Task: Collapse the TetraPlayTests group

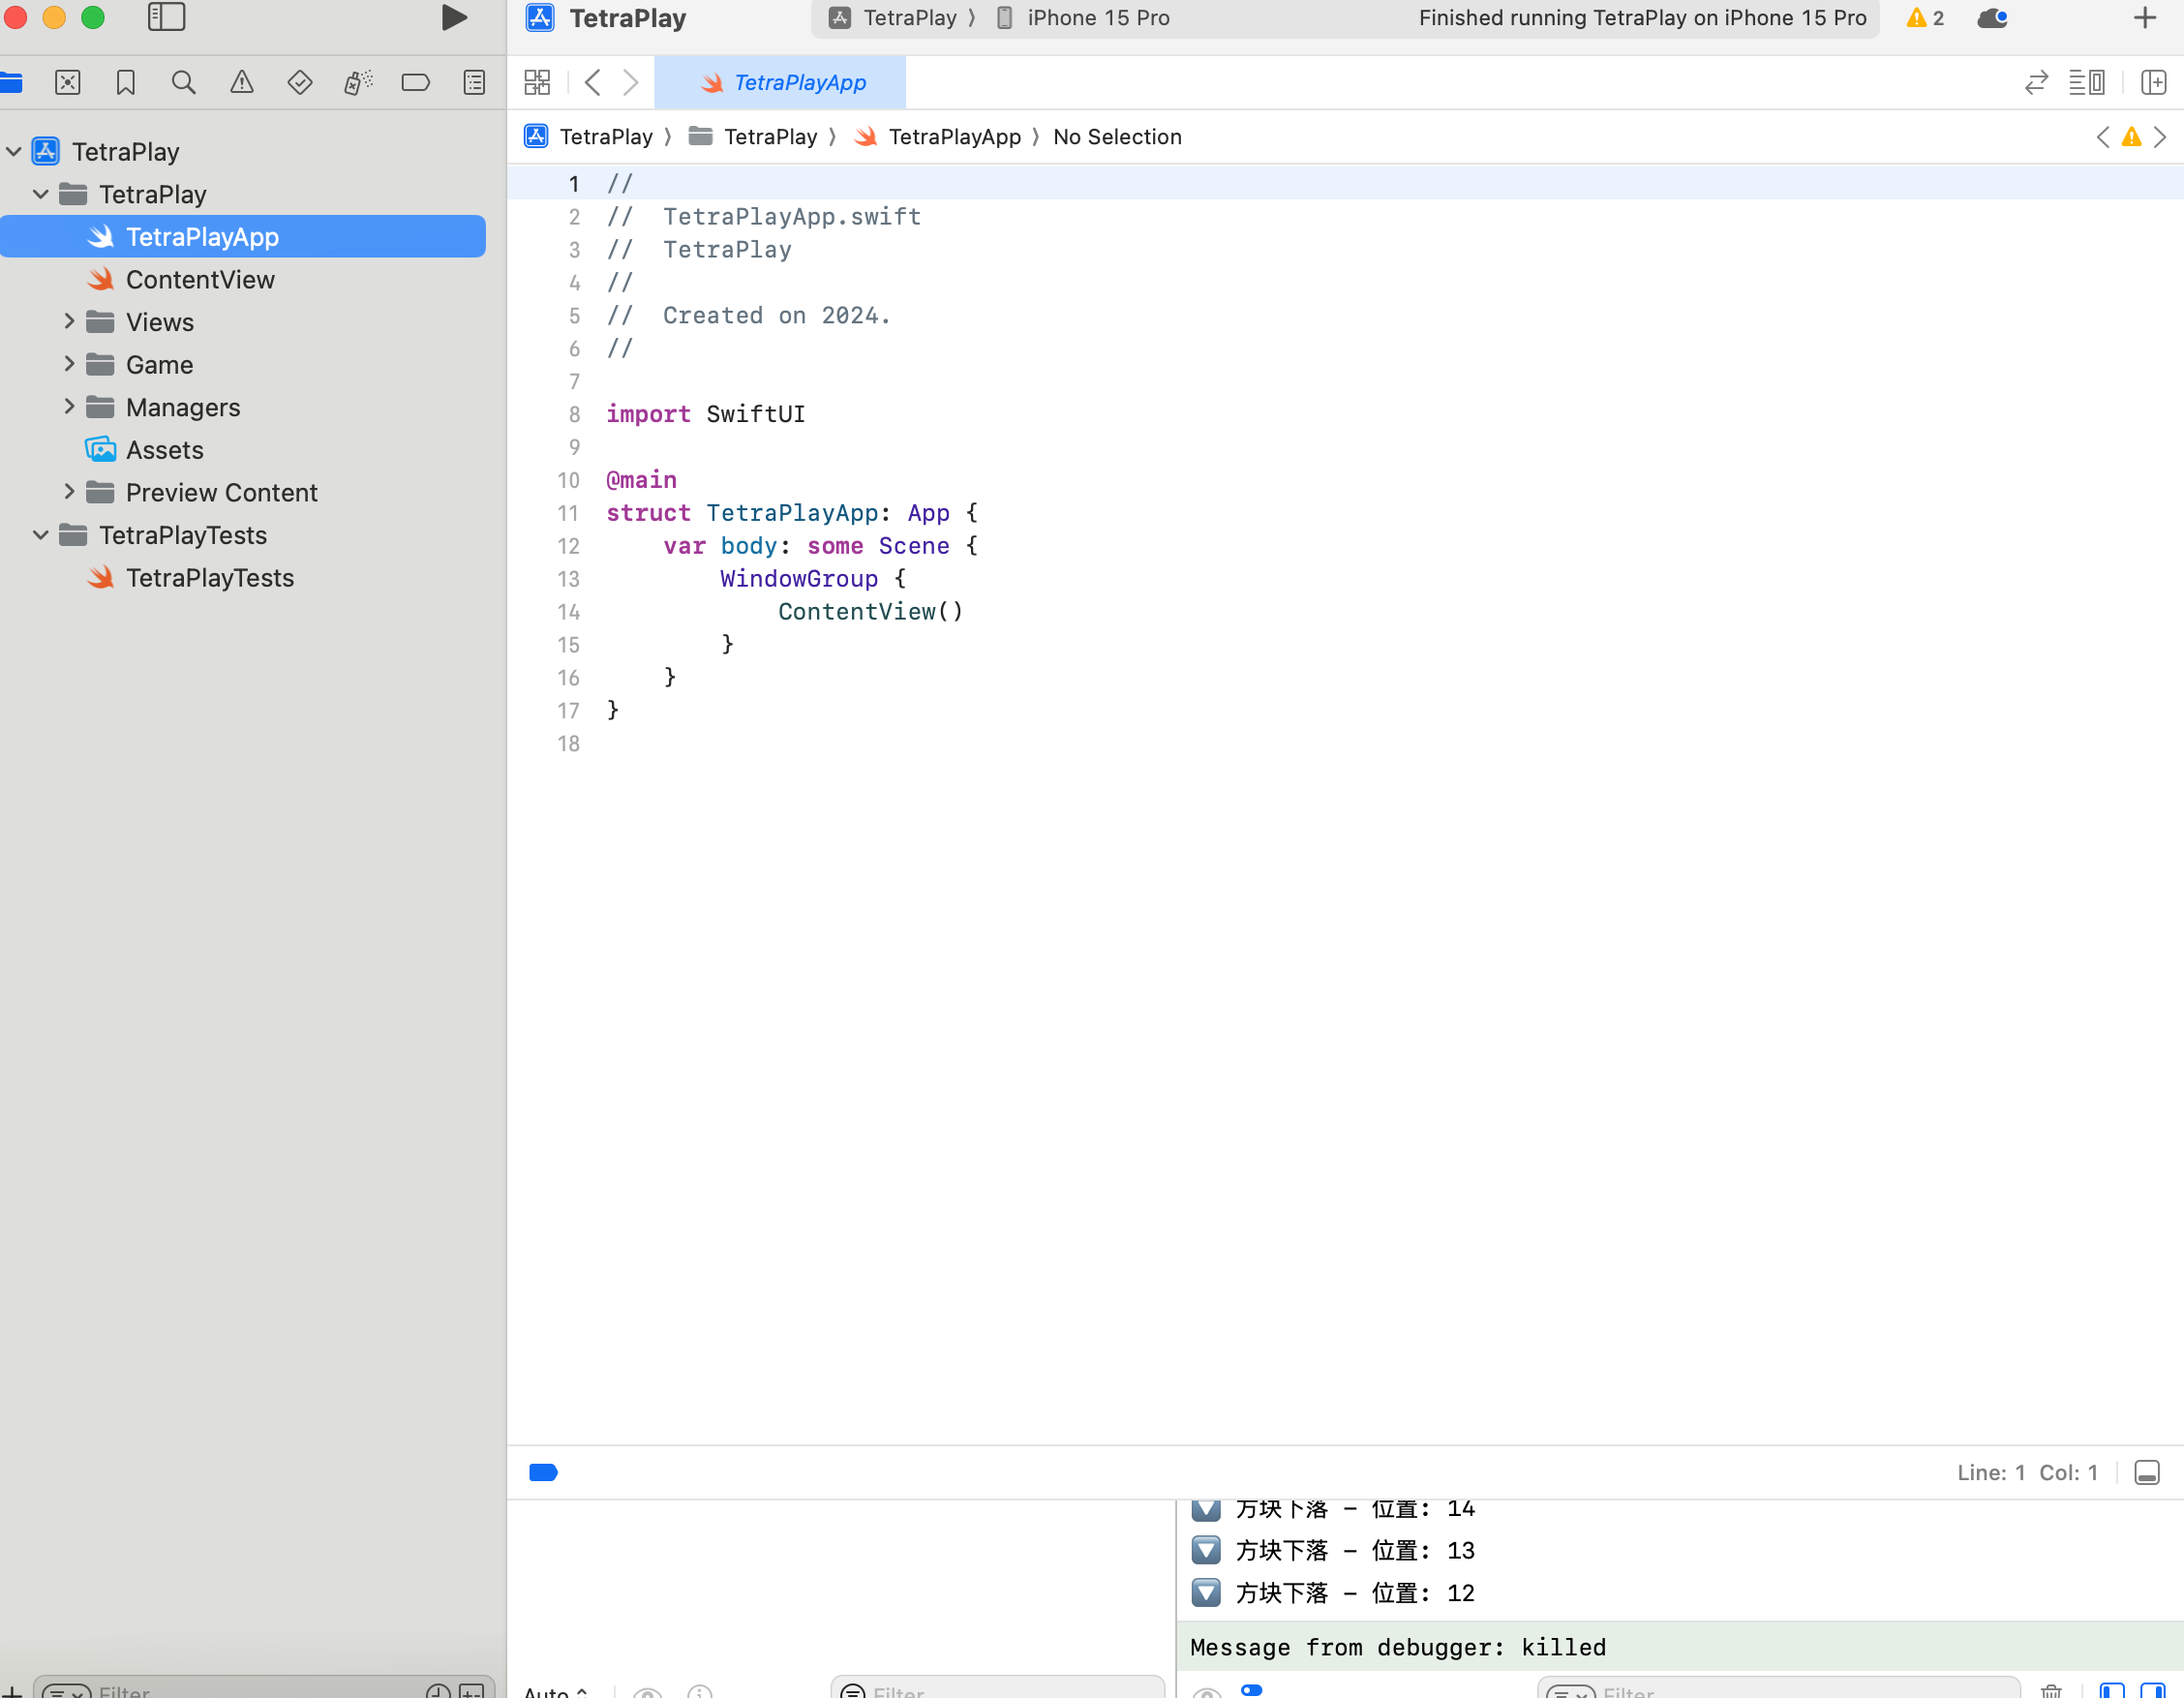Action: click(x=41, y=535)
